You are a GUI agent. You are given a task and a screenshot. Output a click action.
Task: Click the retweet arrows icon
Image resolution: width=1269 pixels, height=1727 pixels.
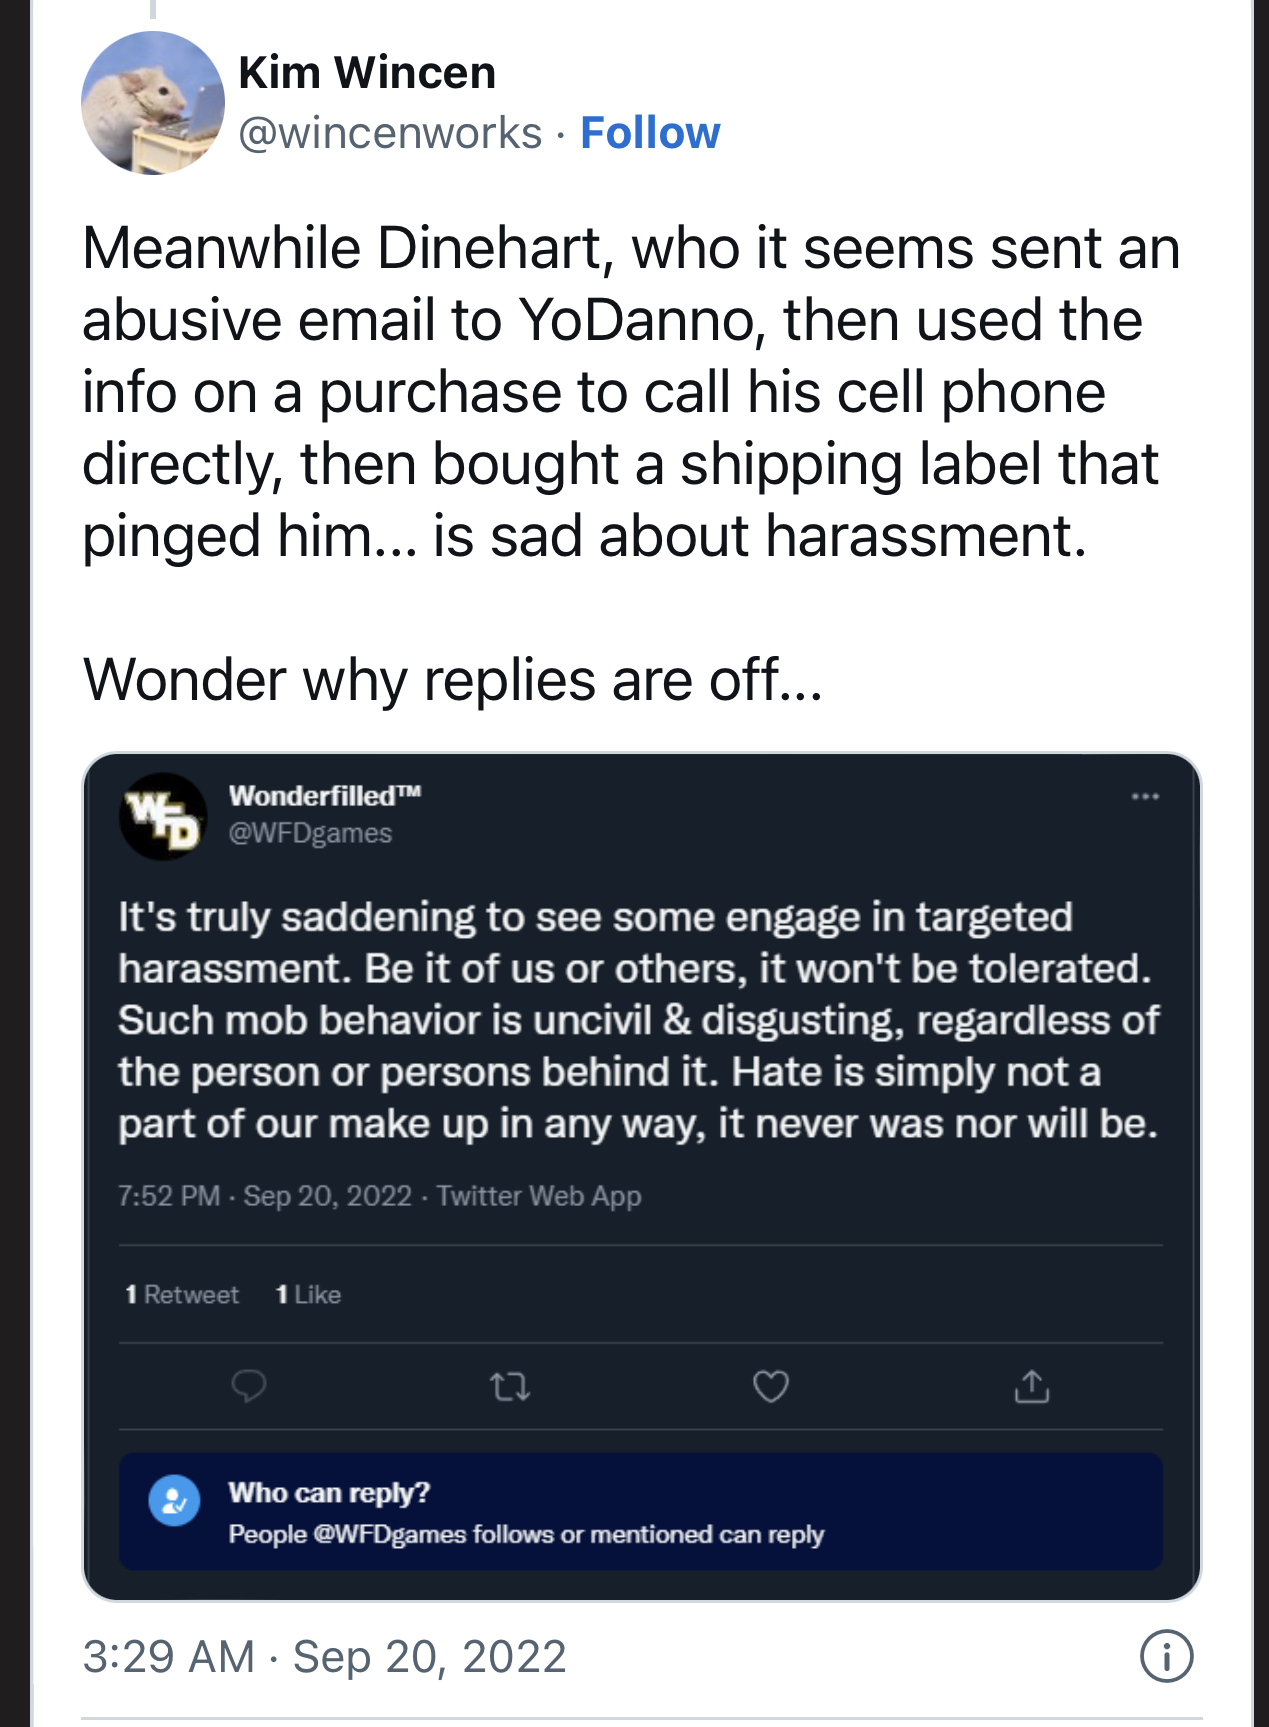click(x=510, y=1386)
